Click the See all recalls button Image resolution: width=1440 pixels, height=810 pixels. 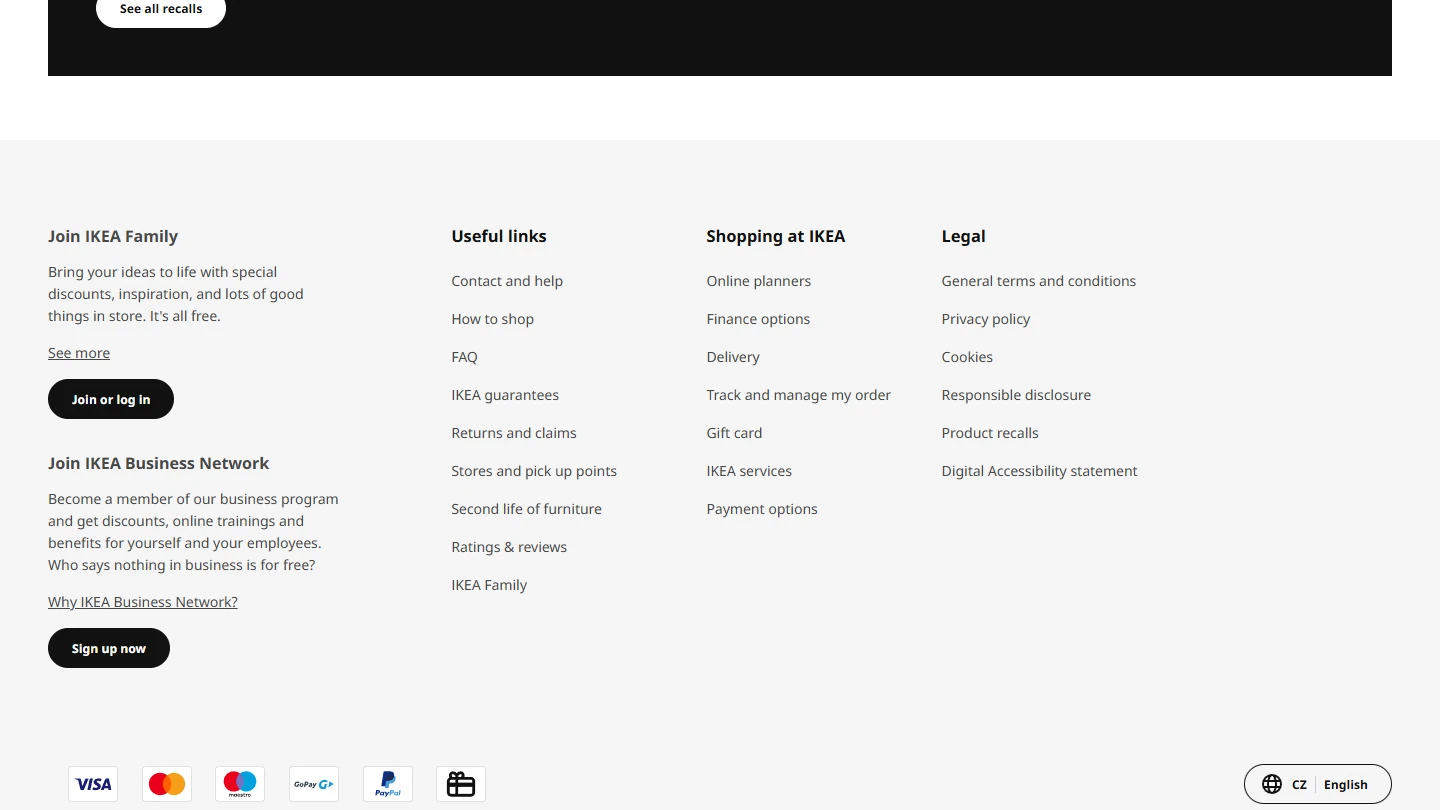click(x=161, y=9)
